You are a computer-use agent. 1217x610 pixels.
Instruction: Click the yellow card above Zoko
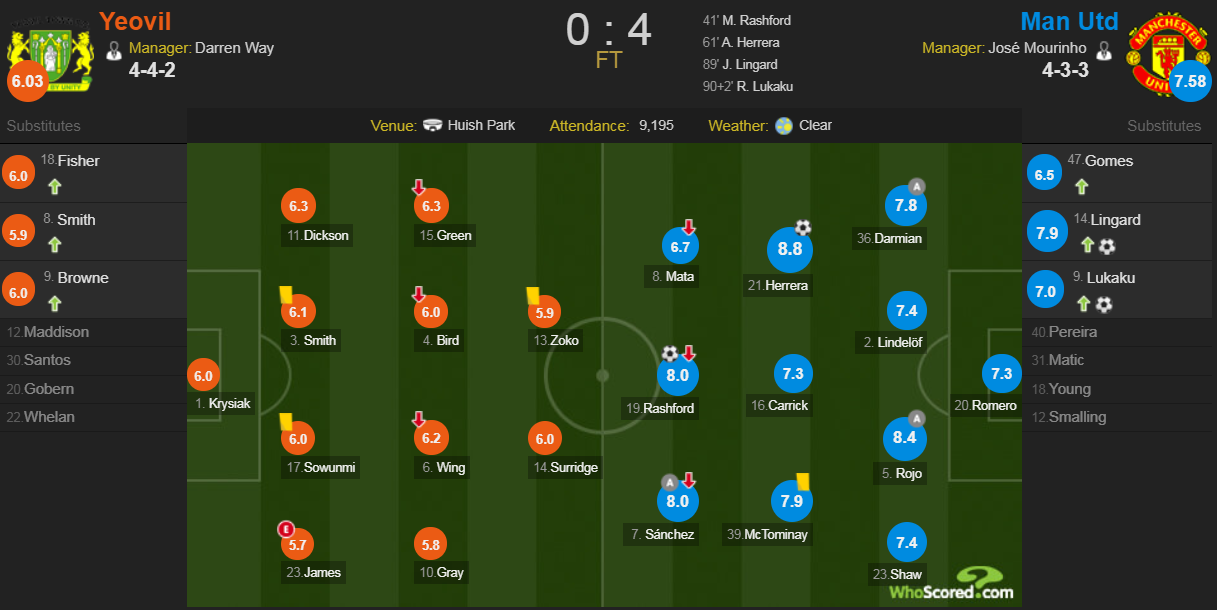click(532, 296)
